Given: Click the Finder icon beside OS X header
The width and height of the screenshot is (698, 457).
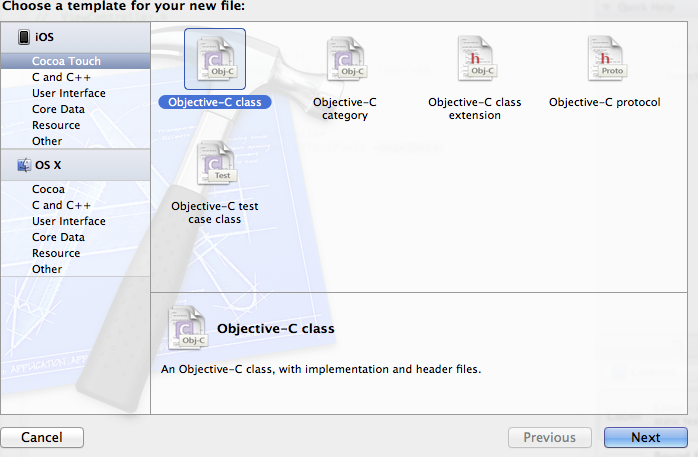Looking at the screenshot, I should tap(24, 165).
